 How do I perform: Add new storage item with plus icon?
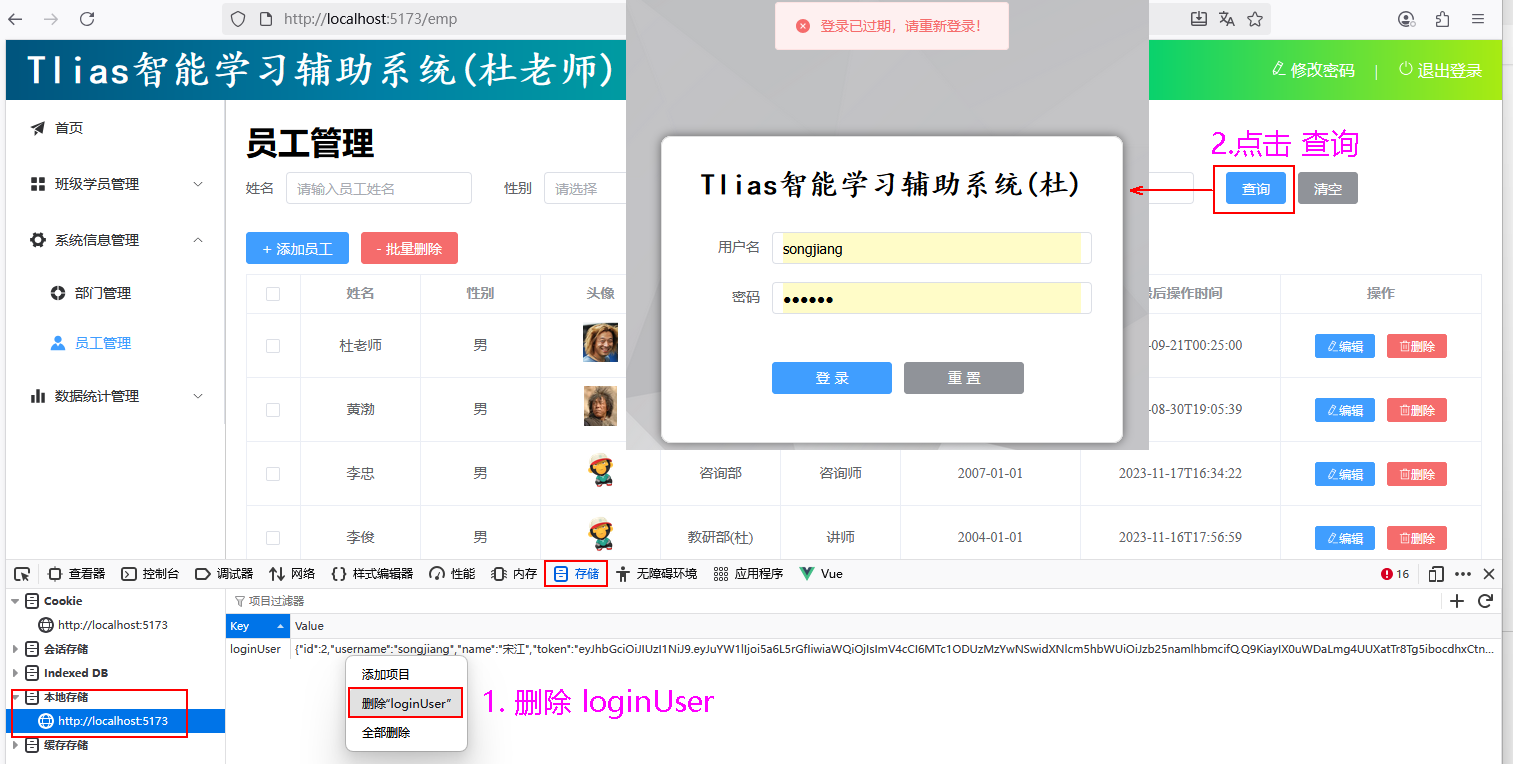(1457, 601)
